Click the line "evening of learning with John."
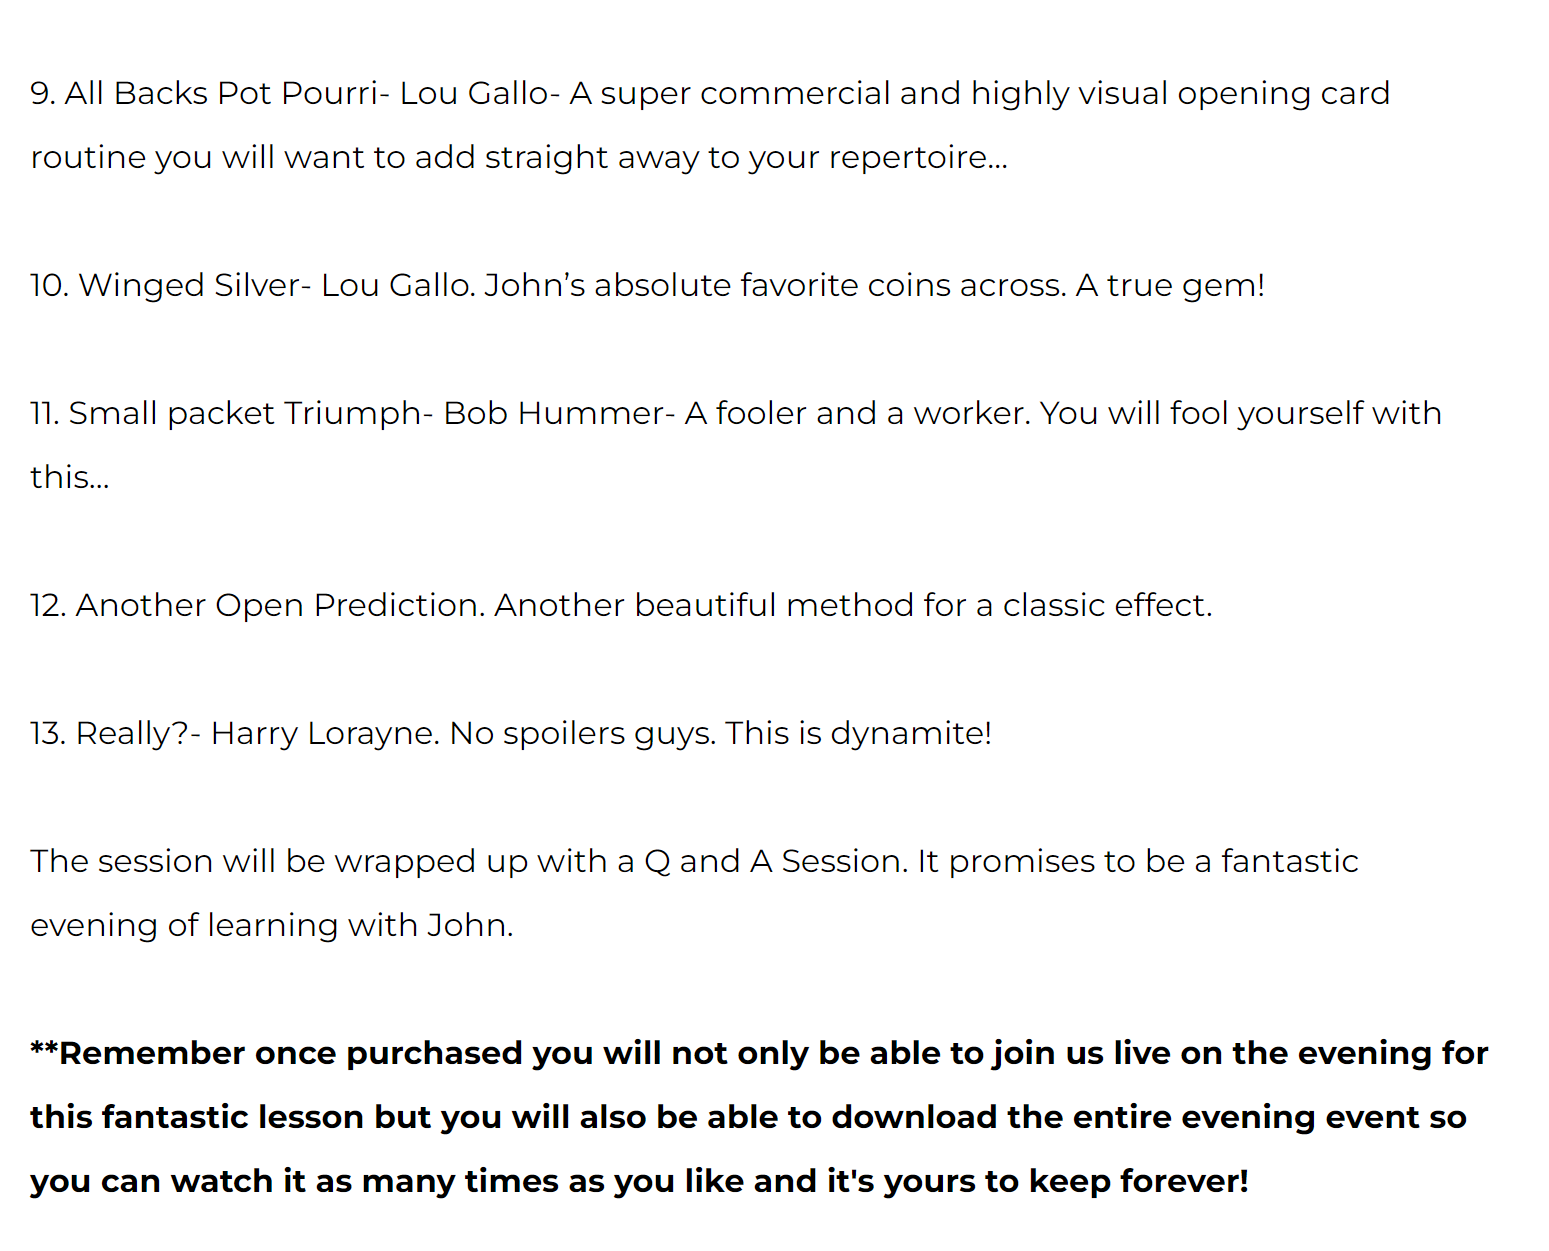The height and width of the screenshot is (1251, 1549). pos(271,925)
